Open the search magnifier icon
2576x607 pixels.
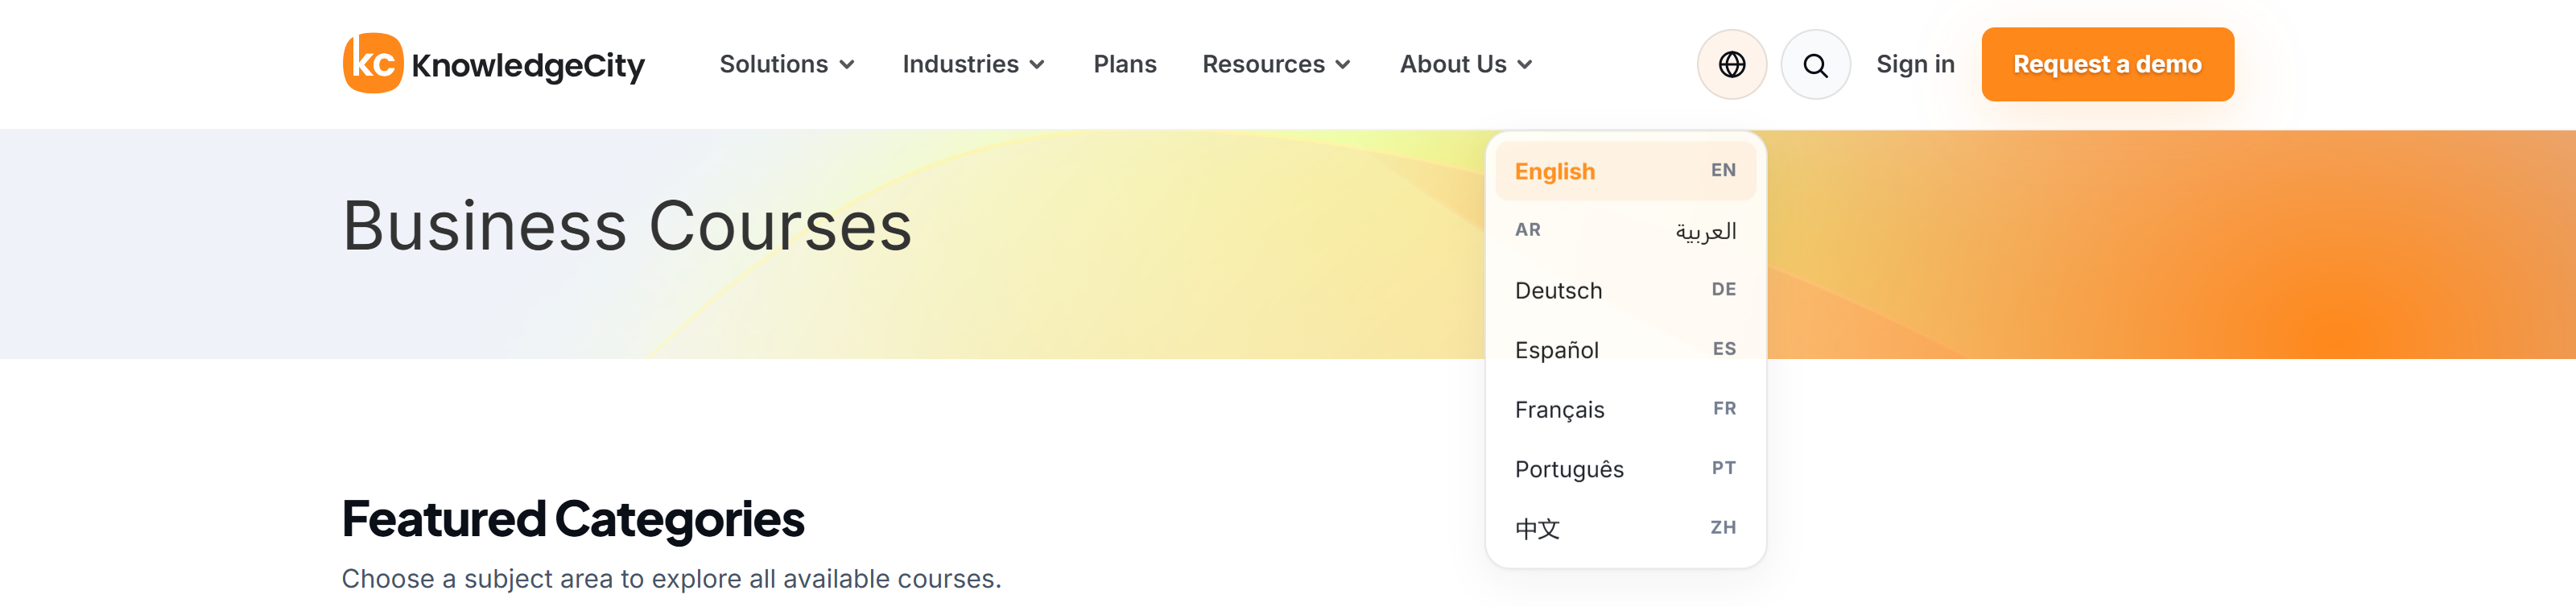pos(1815,65)
